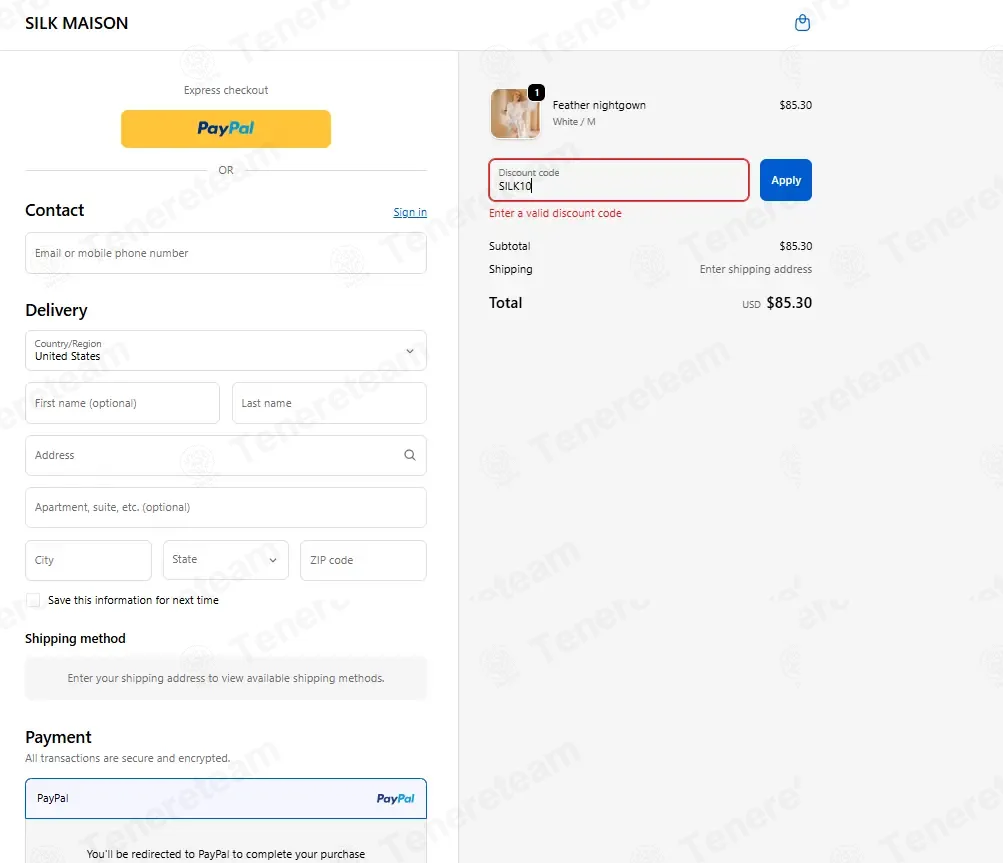The width and height of the screenshot is (1003, 863).
Task: Click the Delivery heading
Action: click(x=56, y=310)
